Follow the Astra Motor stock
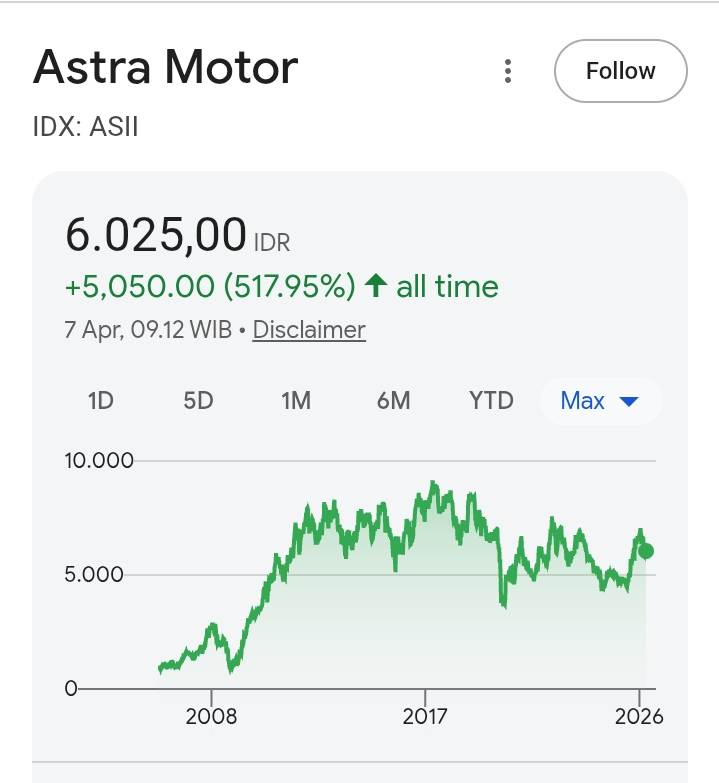Viewport: 719px width, 783px height. [x=620, y=71]
